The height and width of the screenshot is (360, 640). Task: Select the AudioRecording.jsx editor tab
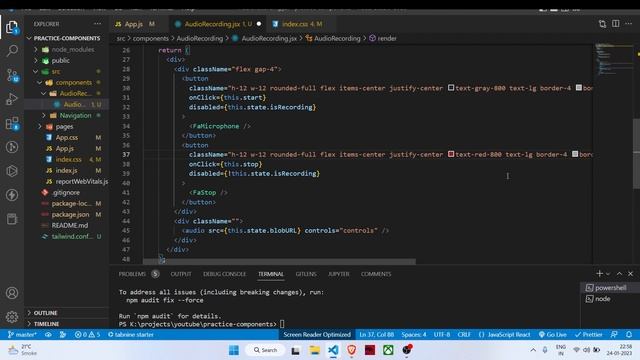point(218,24)
